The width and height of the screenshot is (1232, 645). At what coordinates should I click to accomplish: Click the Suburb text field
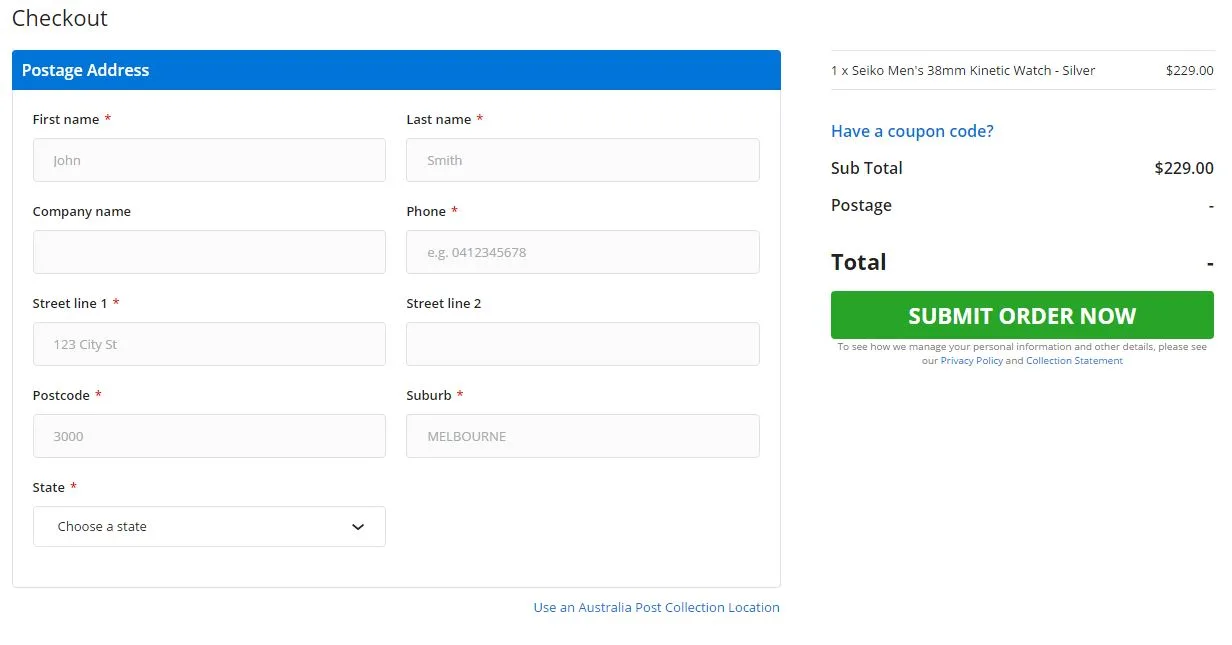click(x=582, y=436)
